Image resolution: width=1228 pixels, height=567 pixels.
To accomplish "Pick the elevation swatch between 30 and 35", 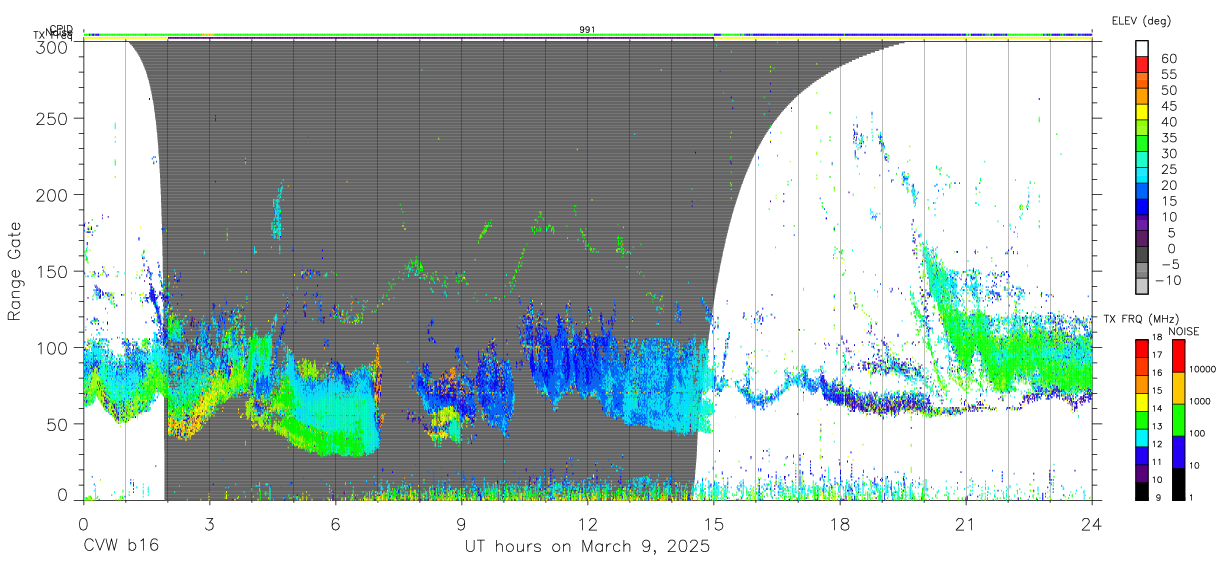I will (1142, 142).
